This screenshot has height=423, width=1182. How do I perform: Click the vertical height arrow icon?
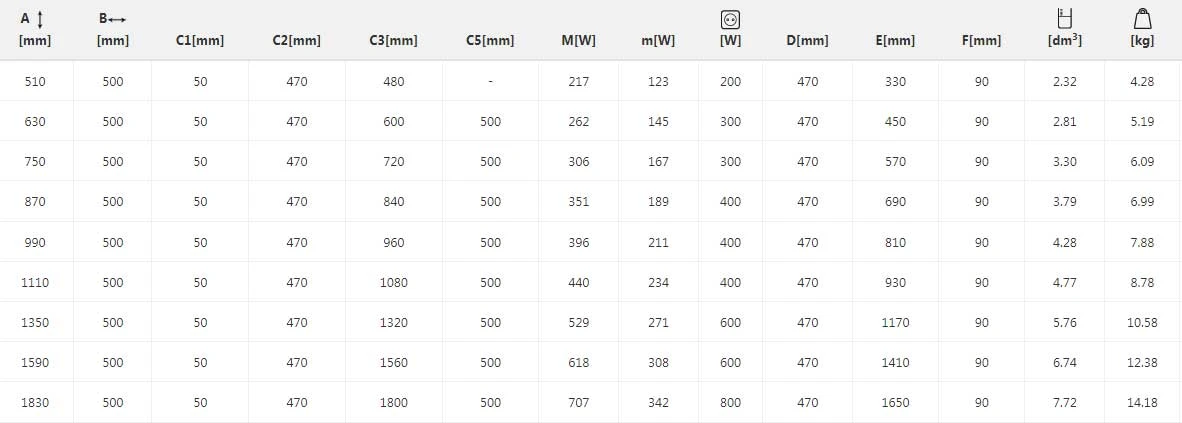coord(40,18)
